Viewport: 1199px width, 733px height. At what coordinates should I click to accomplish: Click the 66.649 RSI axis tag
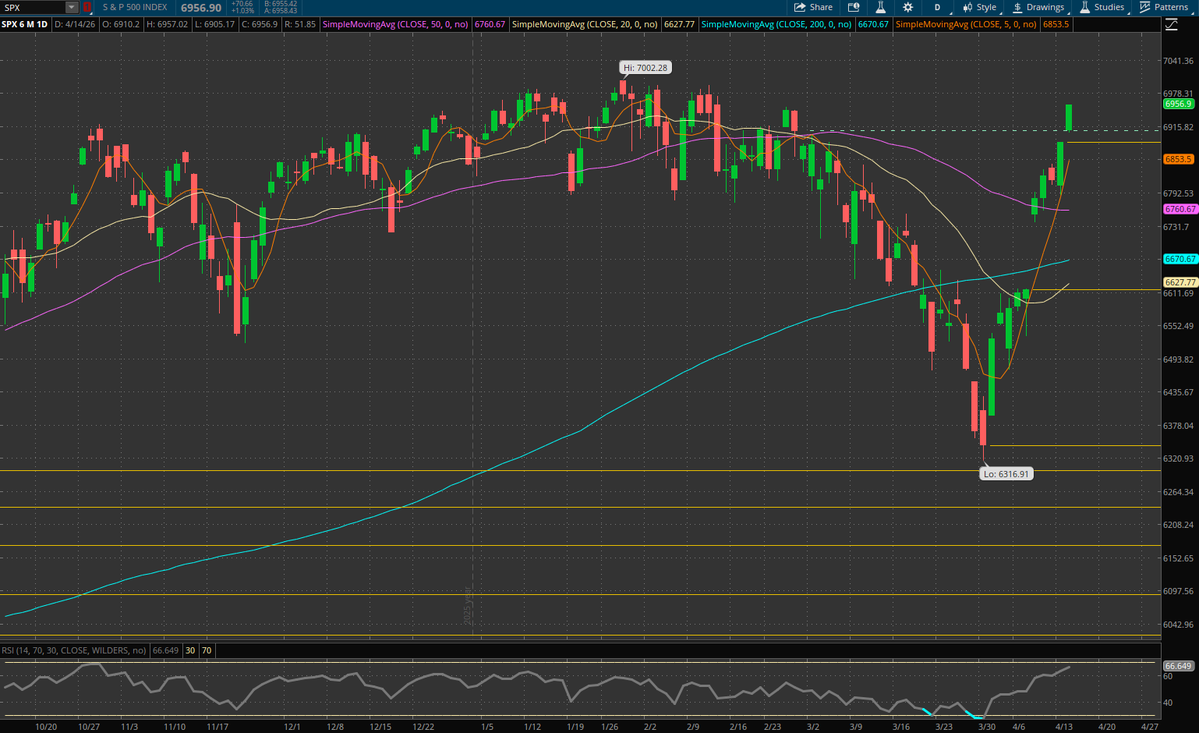tap(1178, 666)
